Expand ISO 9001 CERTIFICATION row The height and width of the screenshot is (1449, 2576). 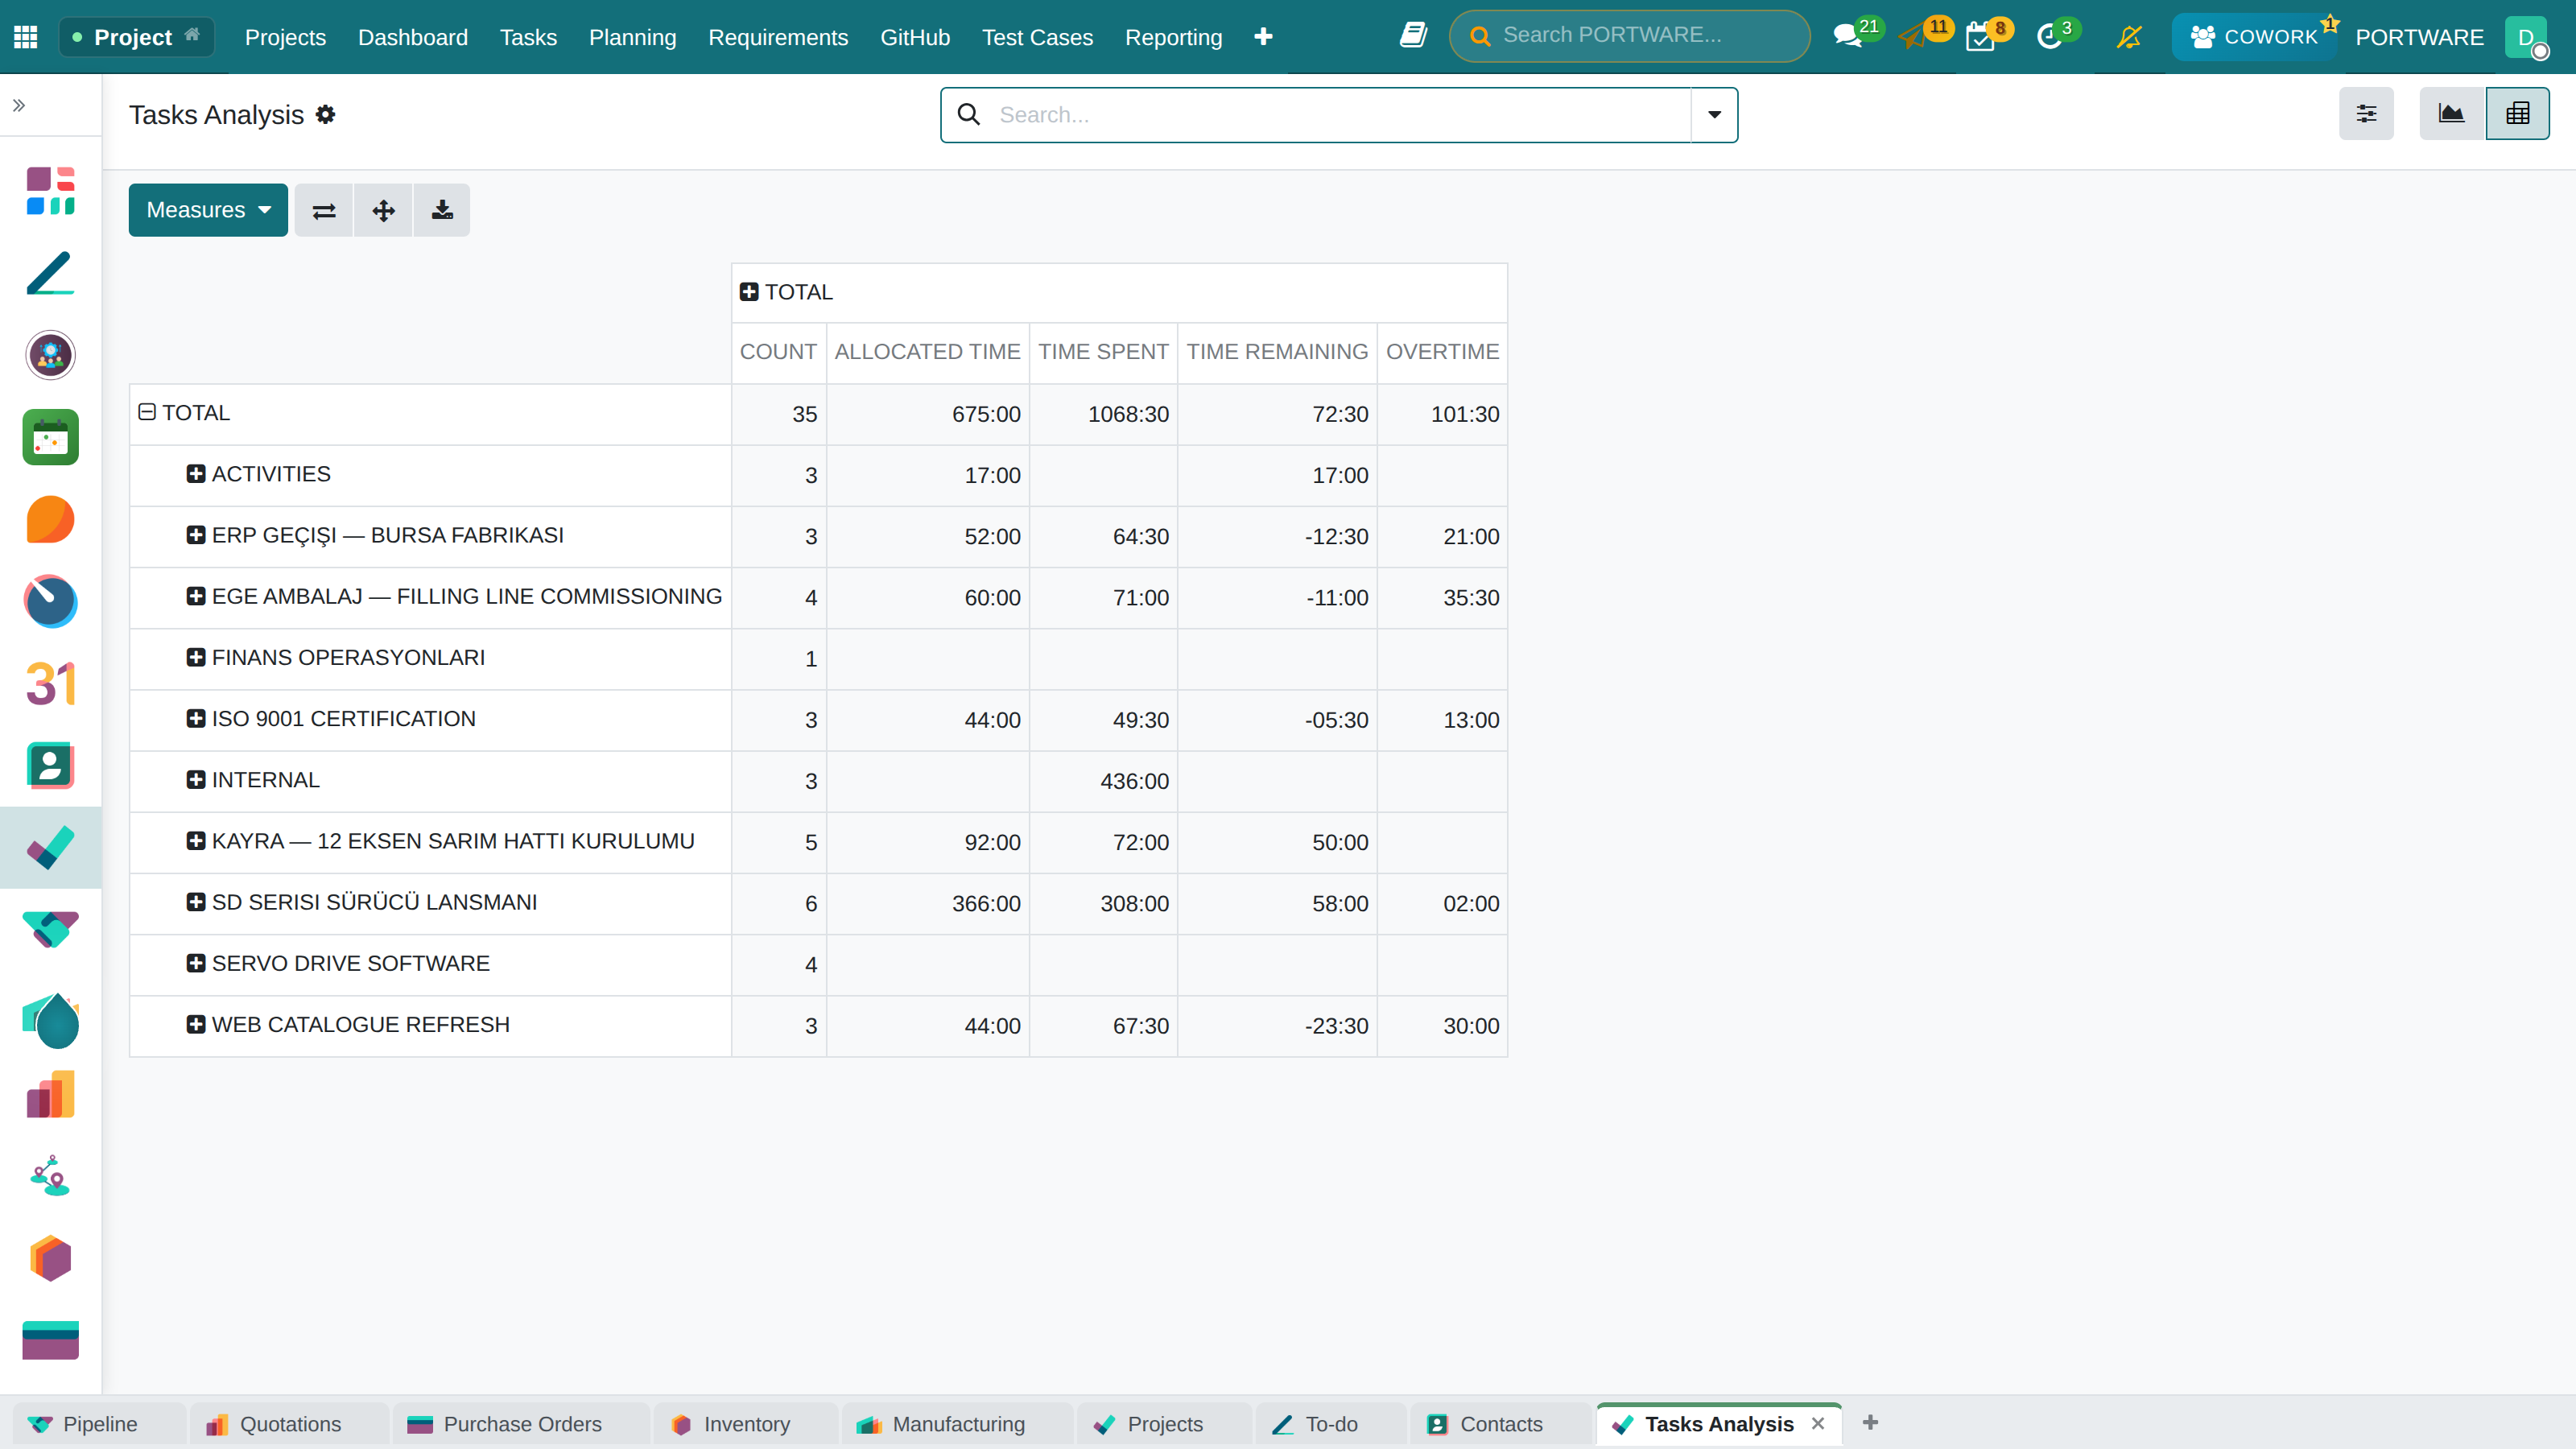[196, 719]
